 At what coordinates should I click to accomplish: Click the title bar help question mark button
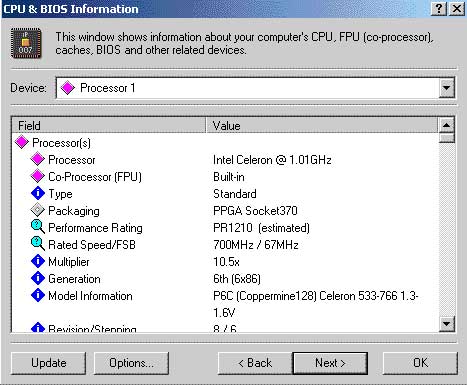click(439, 9)
